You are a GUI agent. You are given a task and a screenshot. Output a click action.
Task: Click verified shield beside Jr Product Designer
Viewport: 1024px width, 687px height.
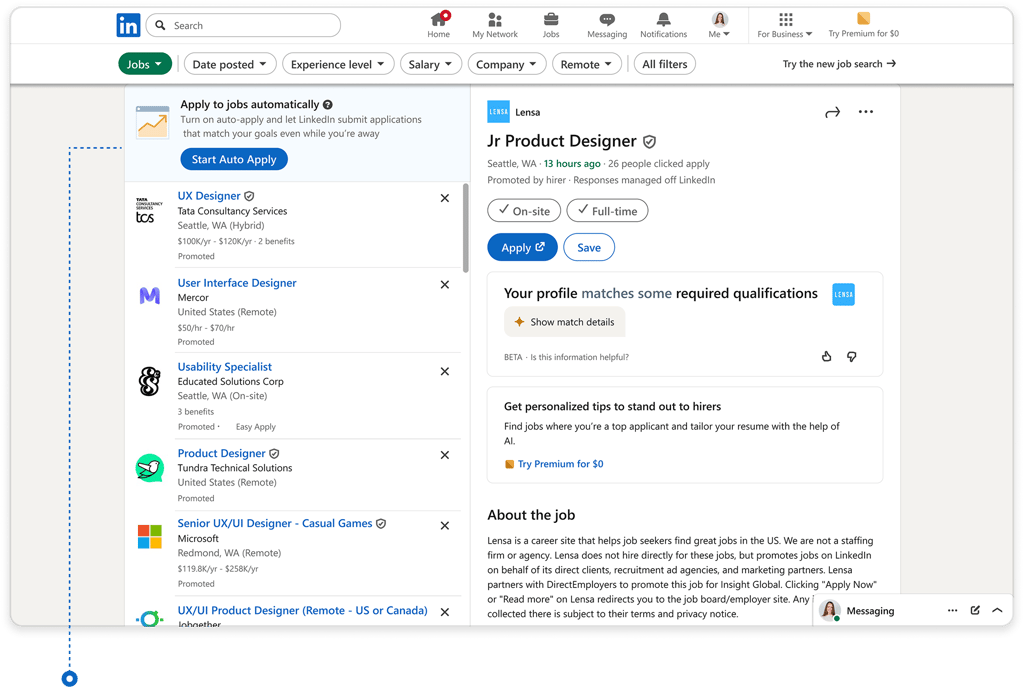point(649,142)
